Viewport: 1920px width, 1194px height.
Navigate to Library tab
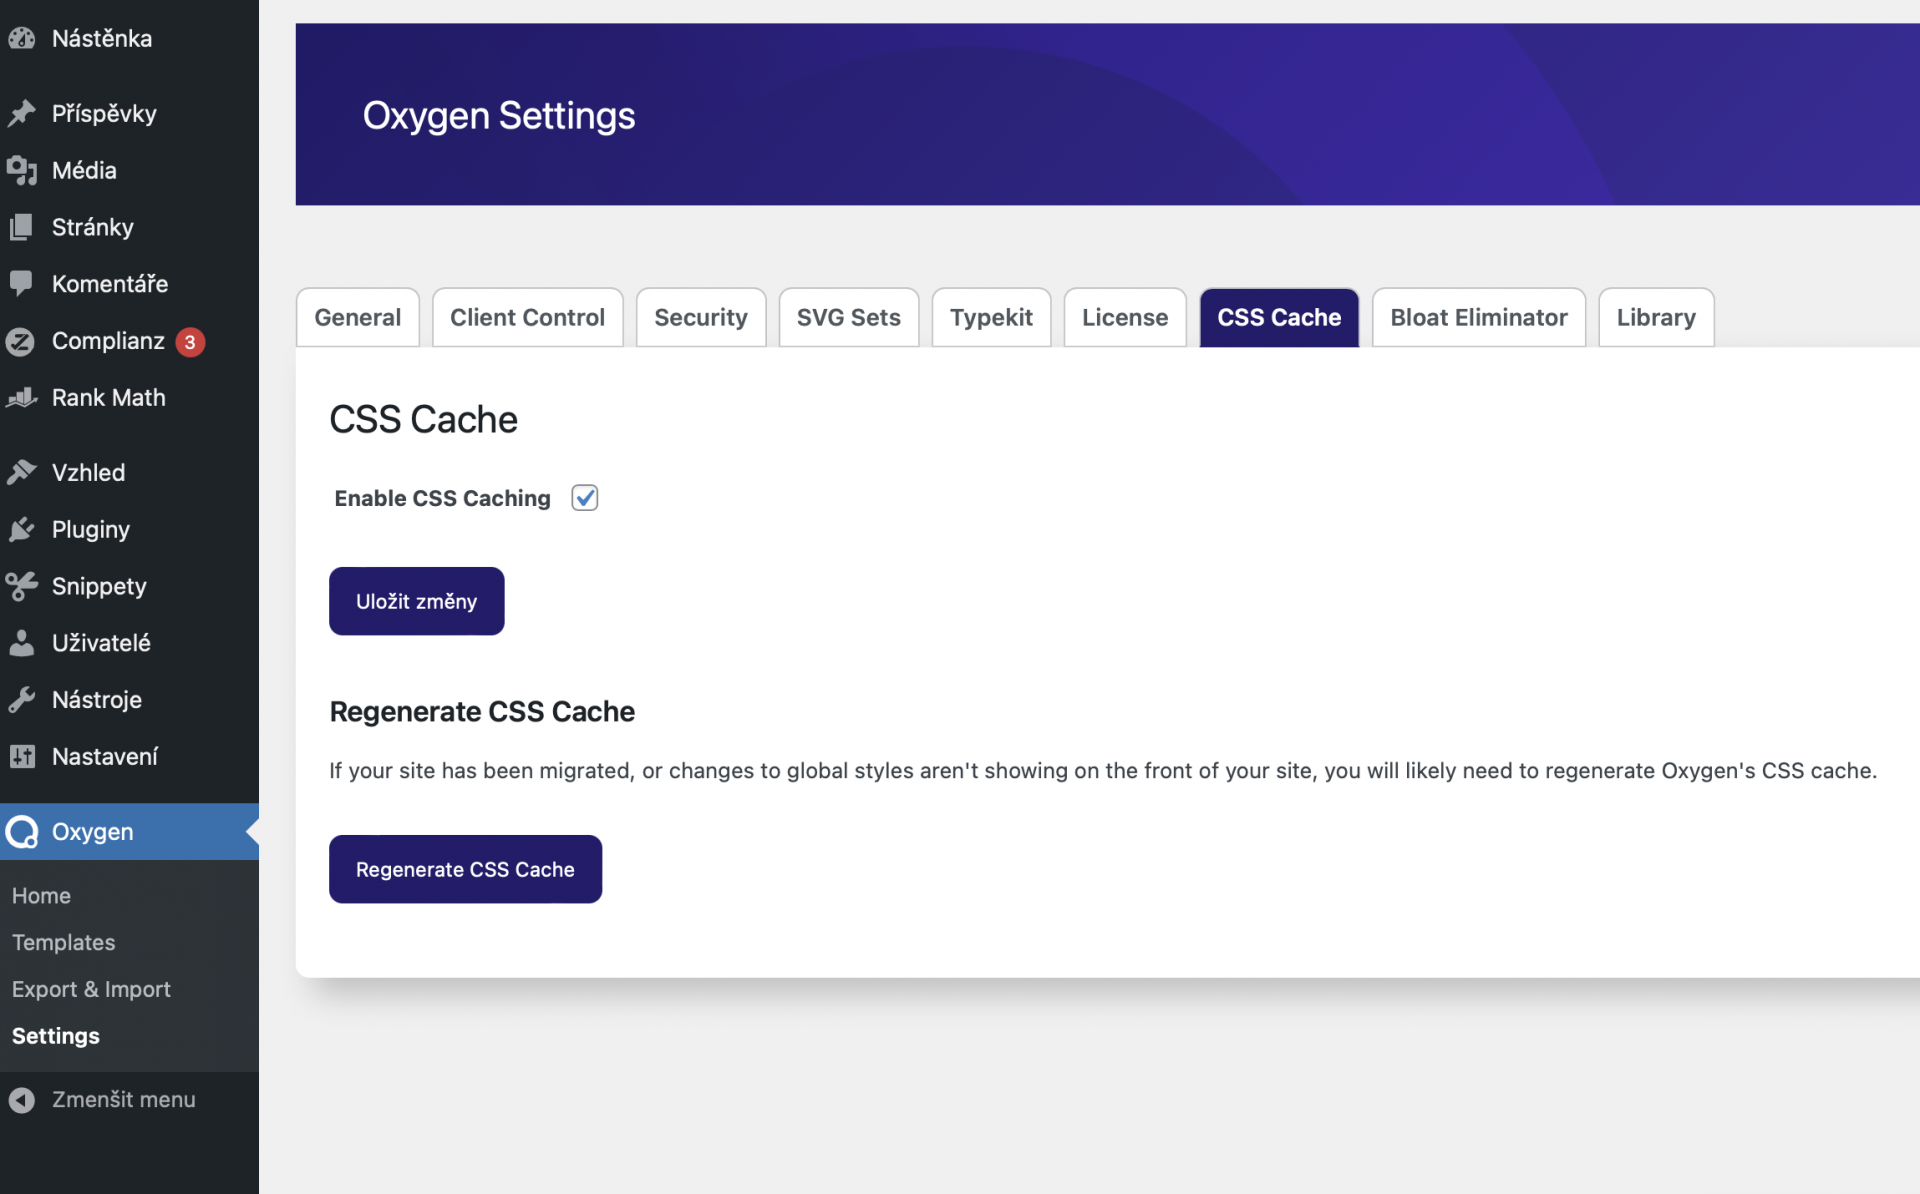(x=1656, y=316)
